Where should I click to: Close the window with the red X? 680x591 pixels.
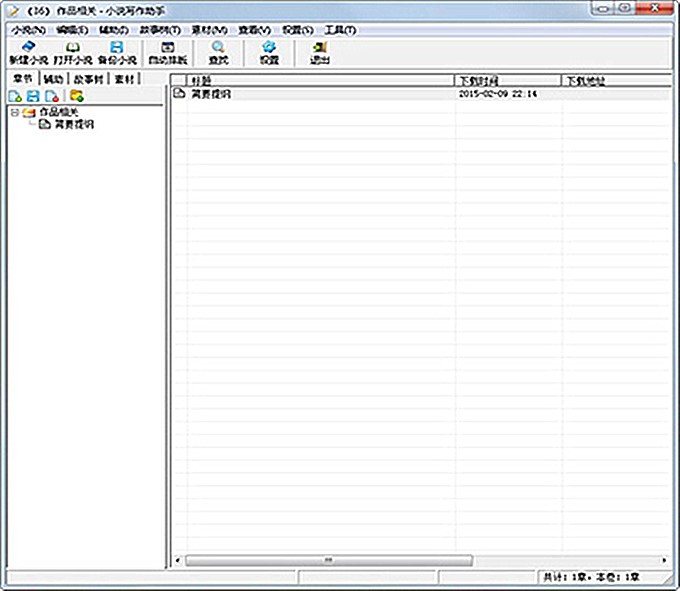(x=654, y=9)
